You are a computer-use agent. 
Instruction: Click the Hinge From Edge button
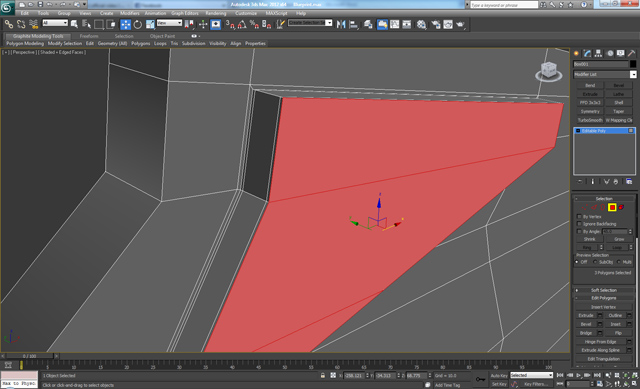(600, 342)
